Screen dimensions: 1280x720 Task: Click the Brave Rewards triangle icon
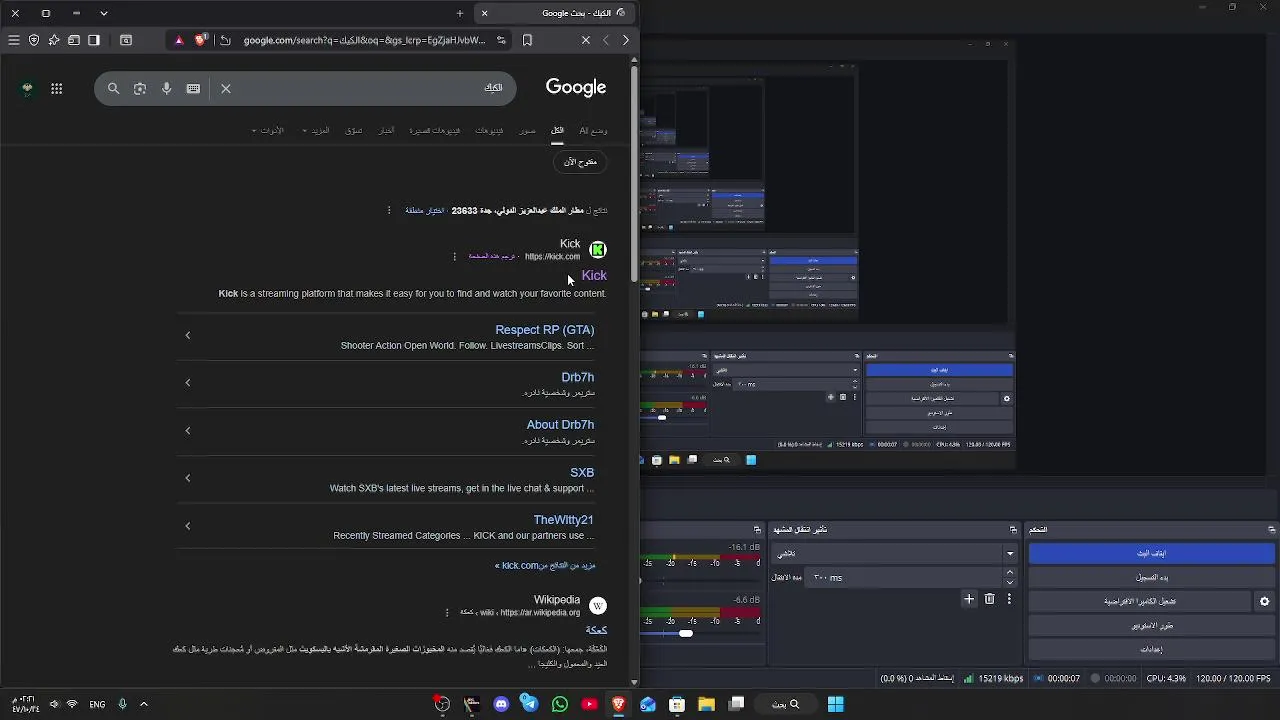[x=179, y=40]
